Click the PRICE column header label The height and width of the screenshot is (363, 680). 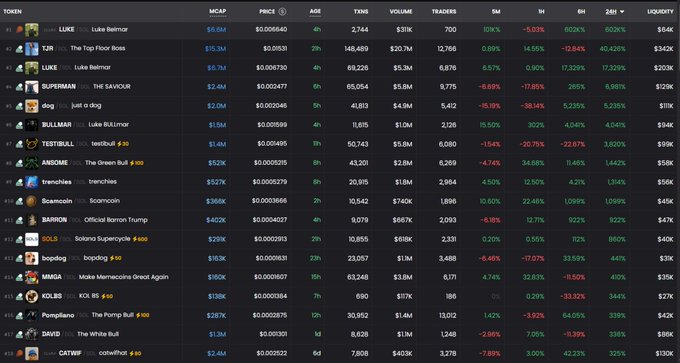(267, 12)
